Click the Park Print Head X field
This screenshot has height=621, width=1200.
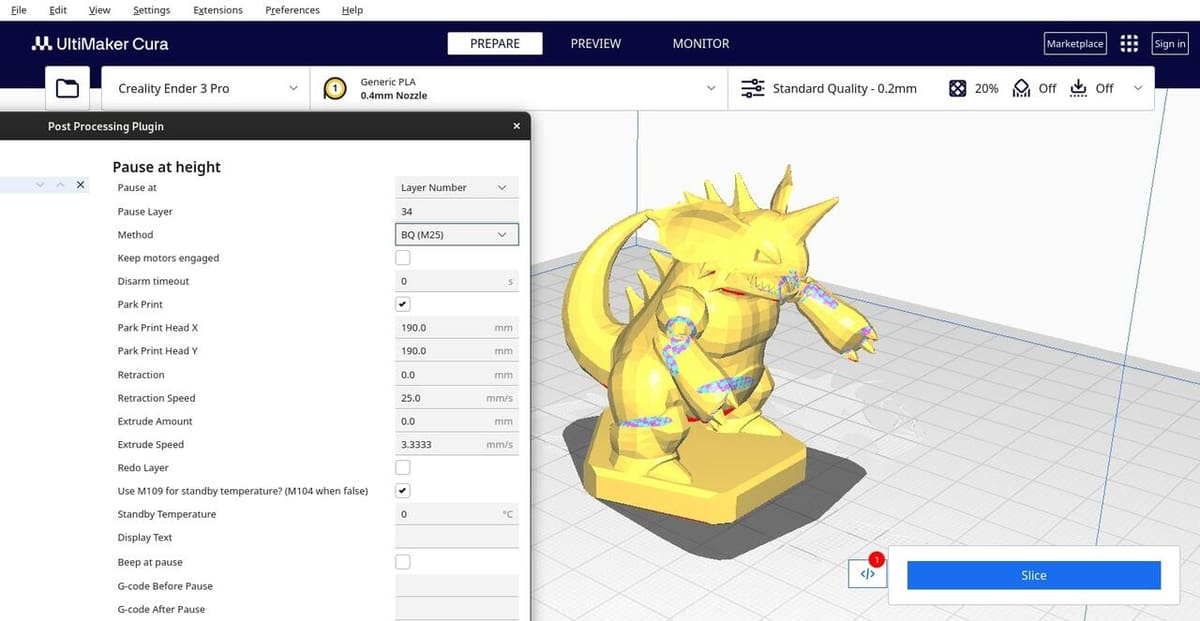(x=457, y=328)
